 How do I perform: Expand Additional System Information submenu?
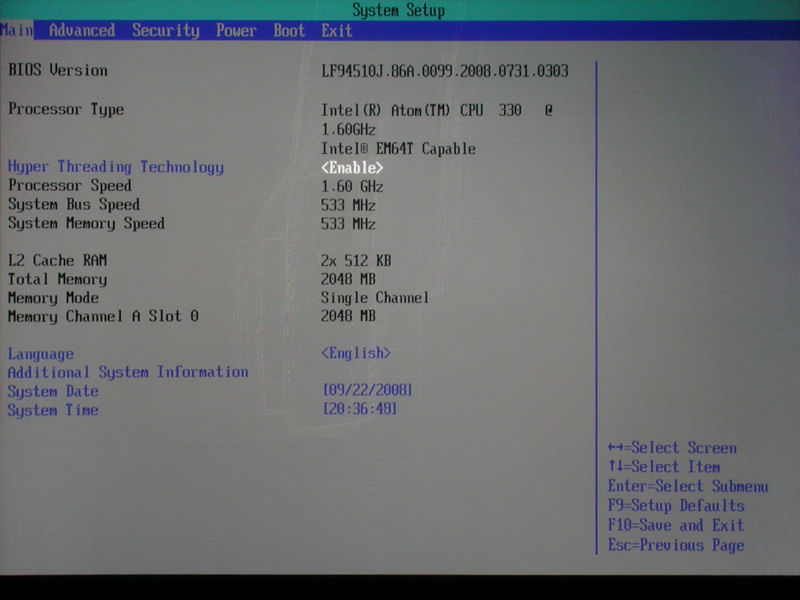coord(128,372)
